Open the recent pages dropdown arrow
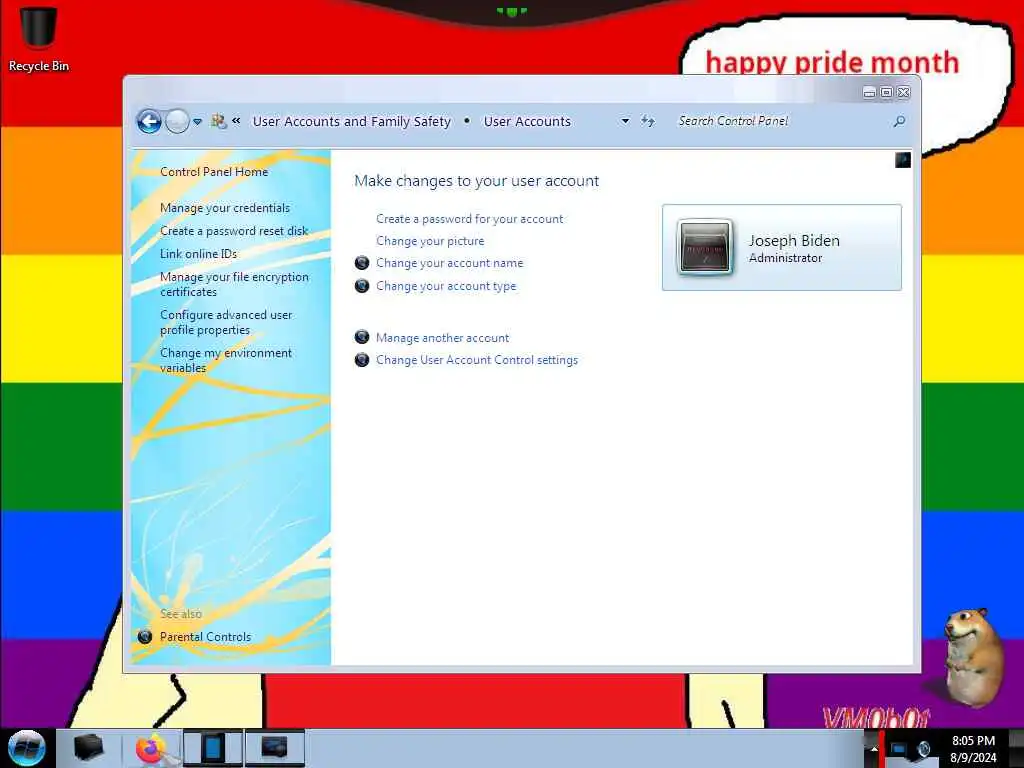This screenshot has width=1024, height=768. click(x=197, y=121)
